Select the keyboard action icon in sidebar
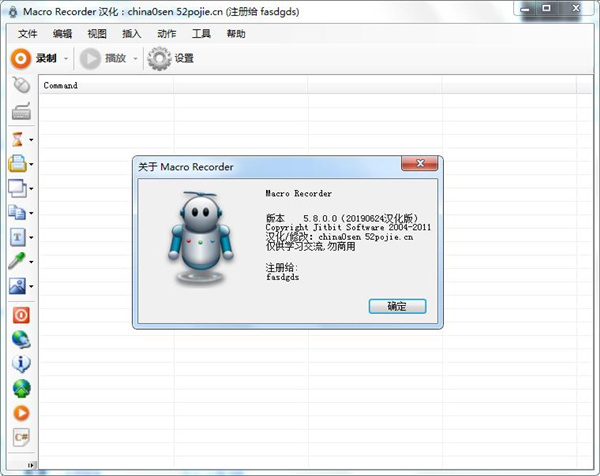600x476 pixels. tap(21, 111)
